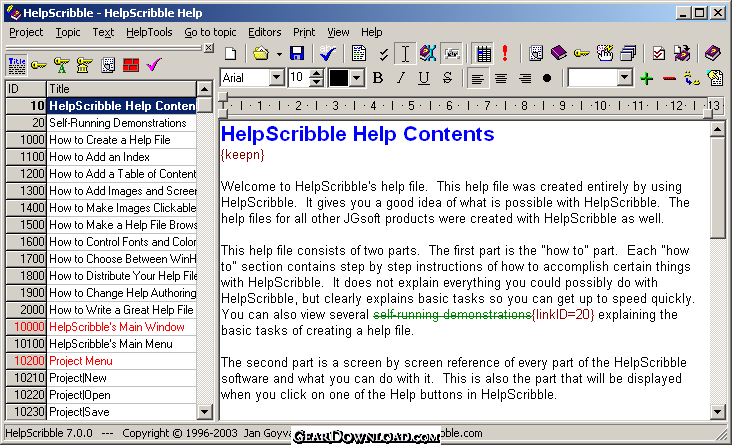The width and height of the screenshot is (732, 445).
Task: Select the red topic HelpScribble's Main Window
Action: tap(101, 327)
